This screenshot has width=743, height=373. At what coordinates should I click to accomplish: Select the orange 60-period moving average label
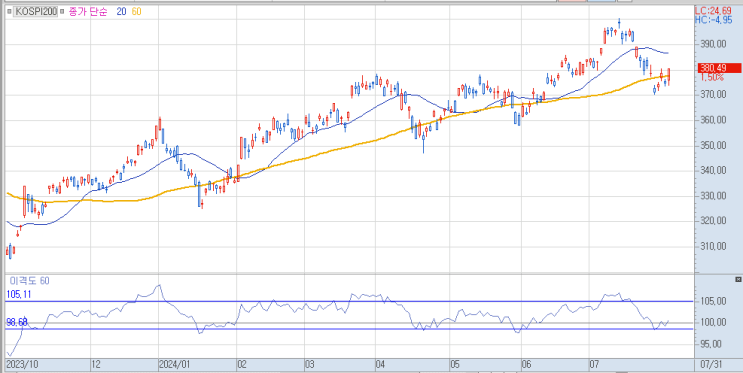click(x=136, y=12)
